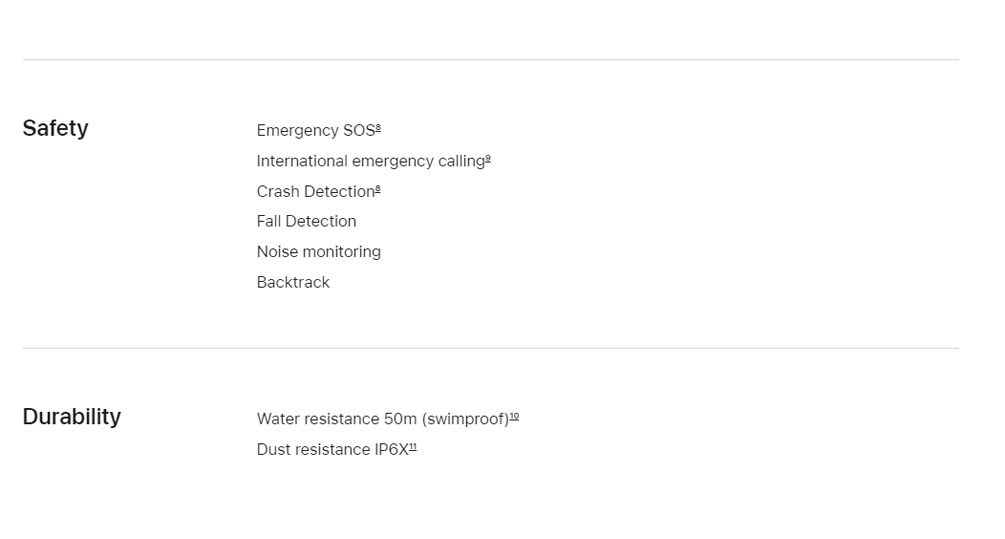Screen dimensions: 1005x539
Task: Open footnote 10 after Water resistance
Action: pyautogui.click(x=514, y=416)
